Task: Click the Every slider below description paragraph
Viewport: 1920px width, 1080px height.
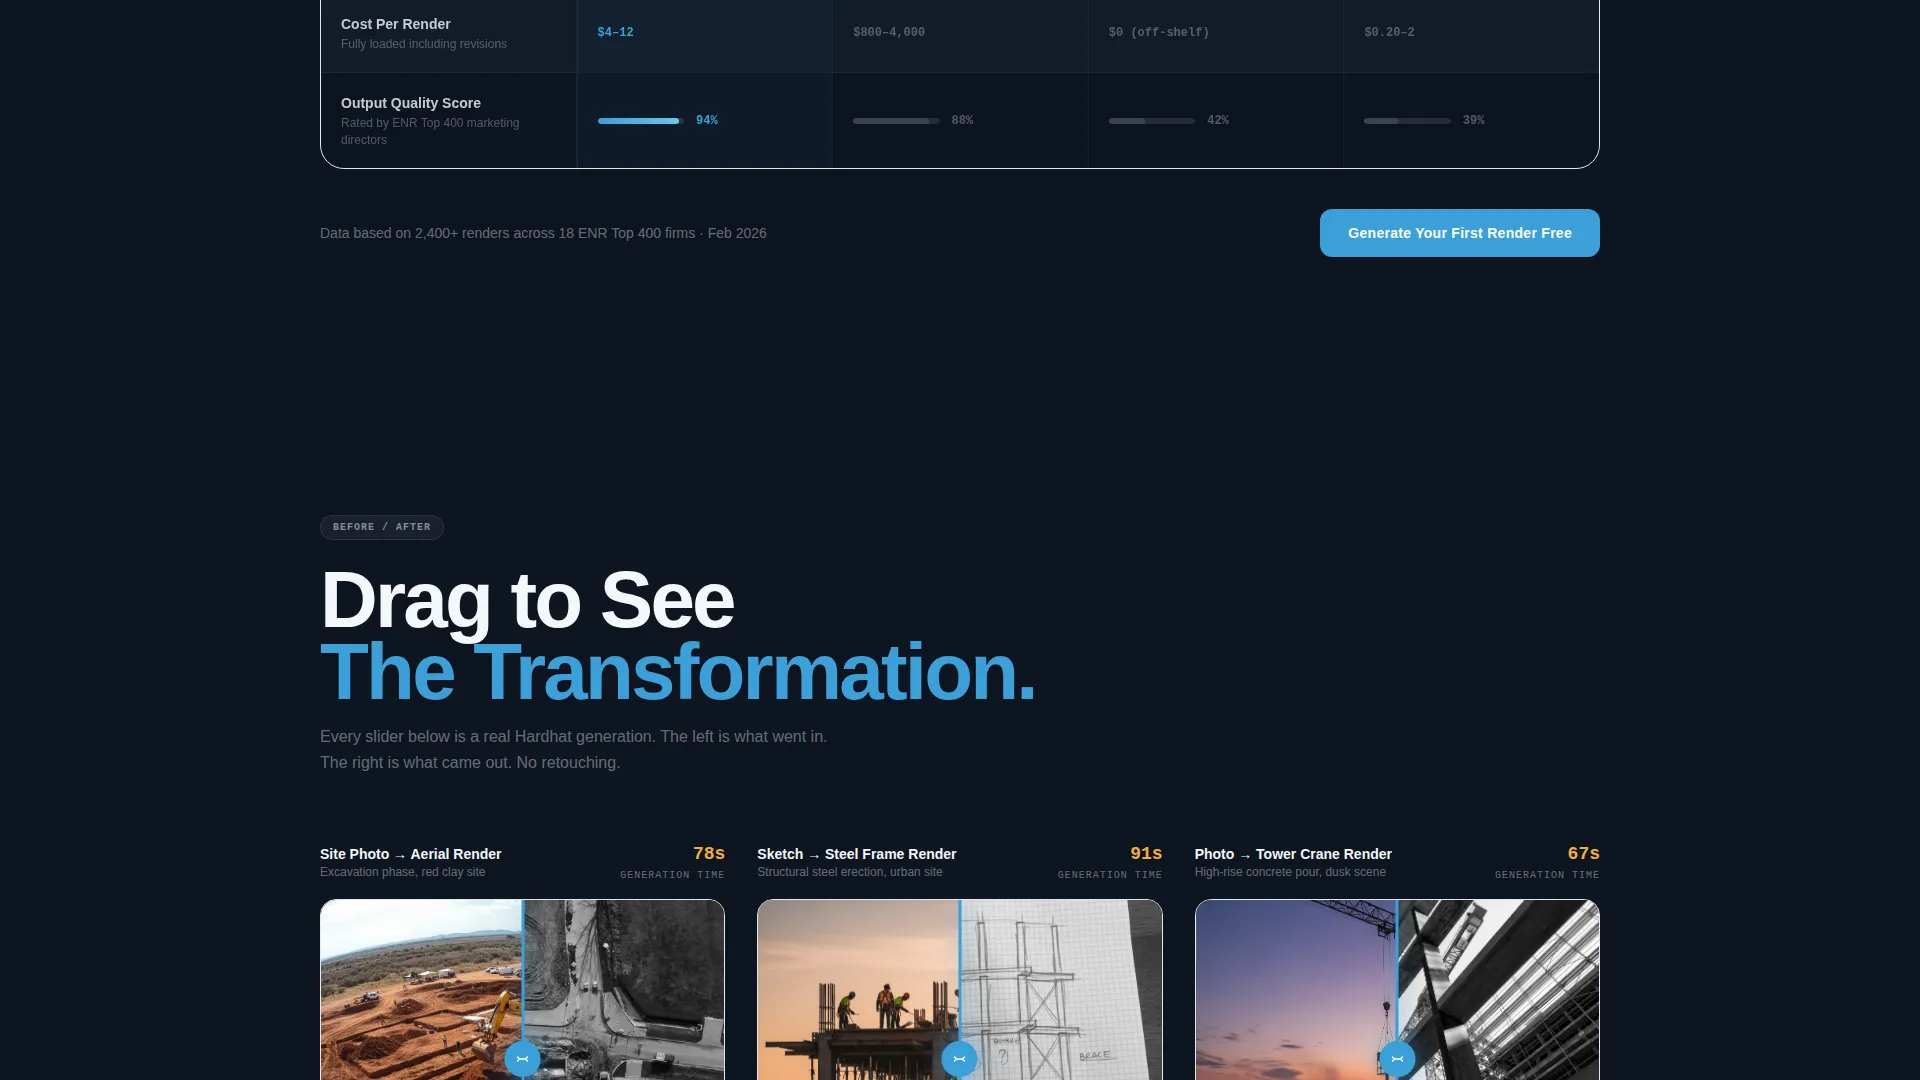Action: 573,749
